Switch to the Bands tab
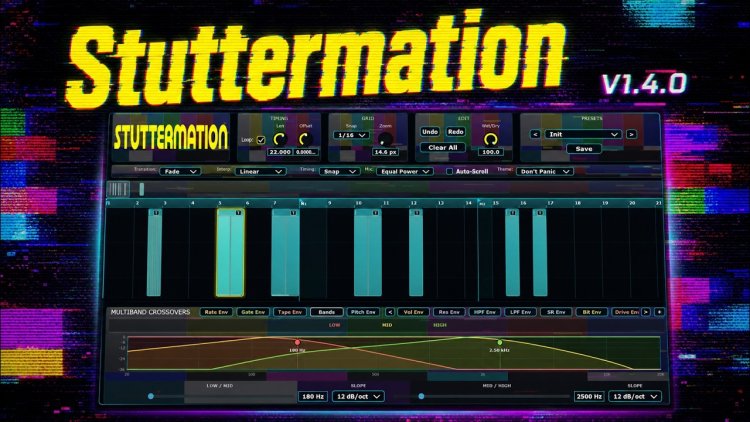The image size is (750, 422). 327,312
